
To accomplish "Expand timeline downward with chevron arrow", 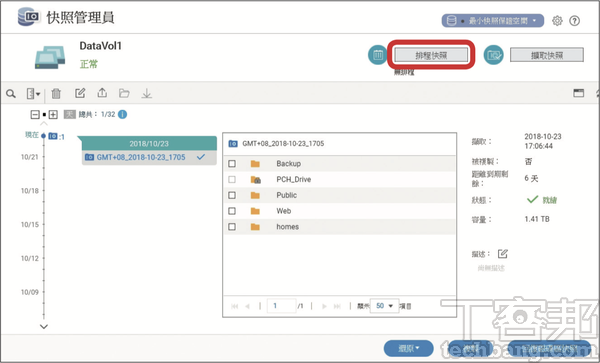I will [x=44, y=327].
